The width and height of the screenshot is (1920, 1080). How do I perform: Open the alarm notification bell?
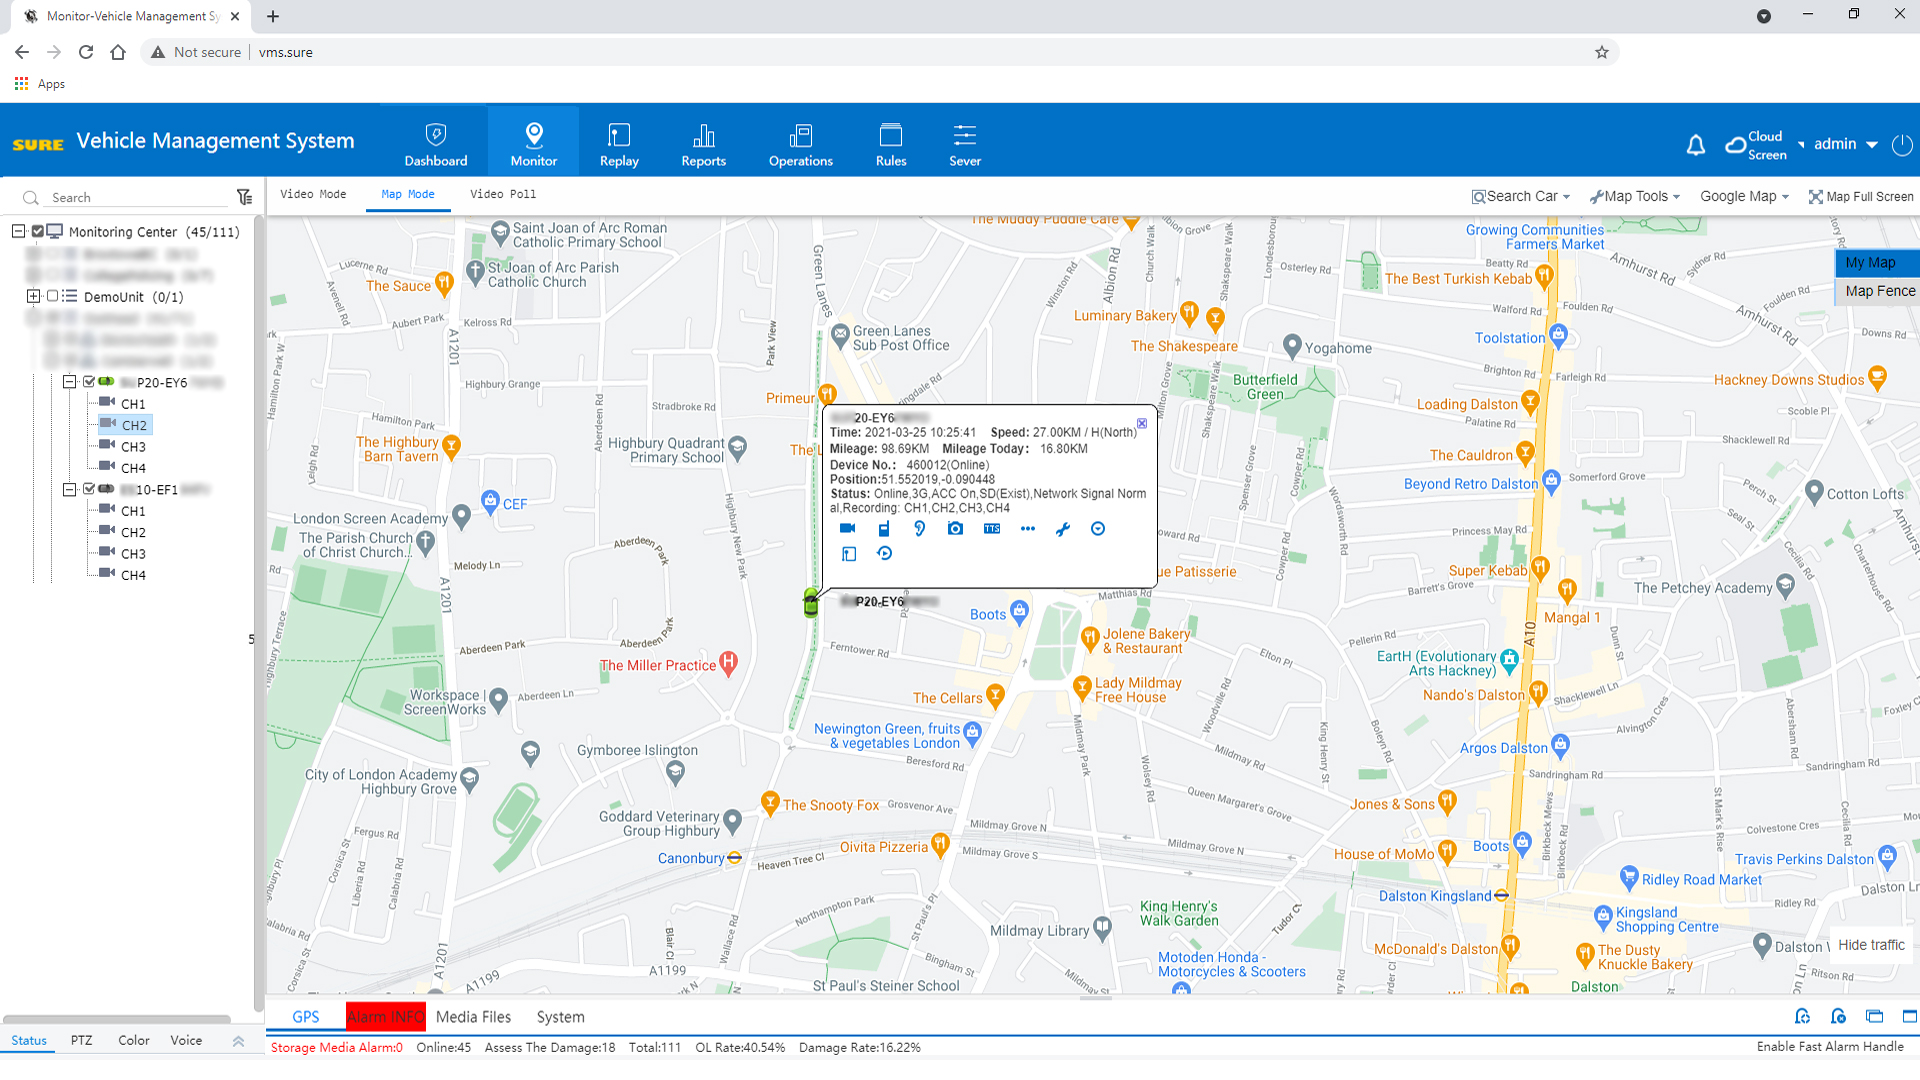click(1696, 145)
